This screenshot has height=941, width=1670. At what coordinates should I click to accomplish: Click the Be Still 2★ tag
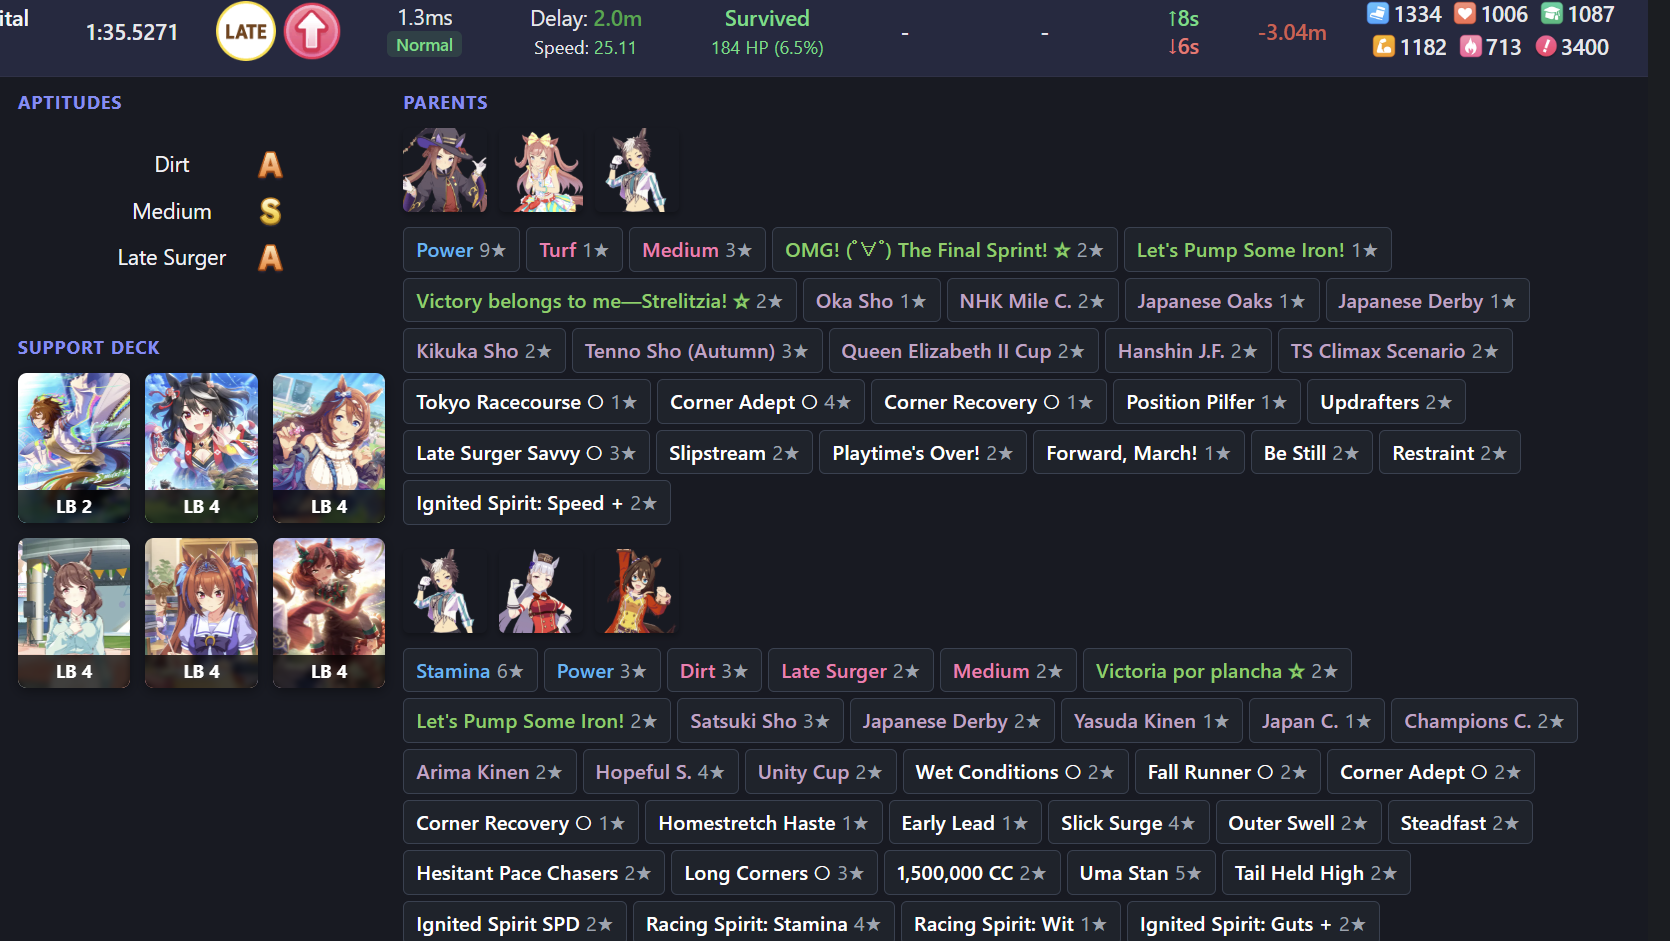coord(1312,453)
